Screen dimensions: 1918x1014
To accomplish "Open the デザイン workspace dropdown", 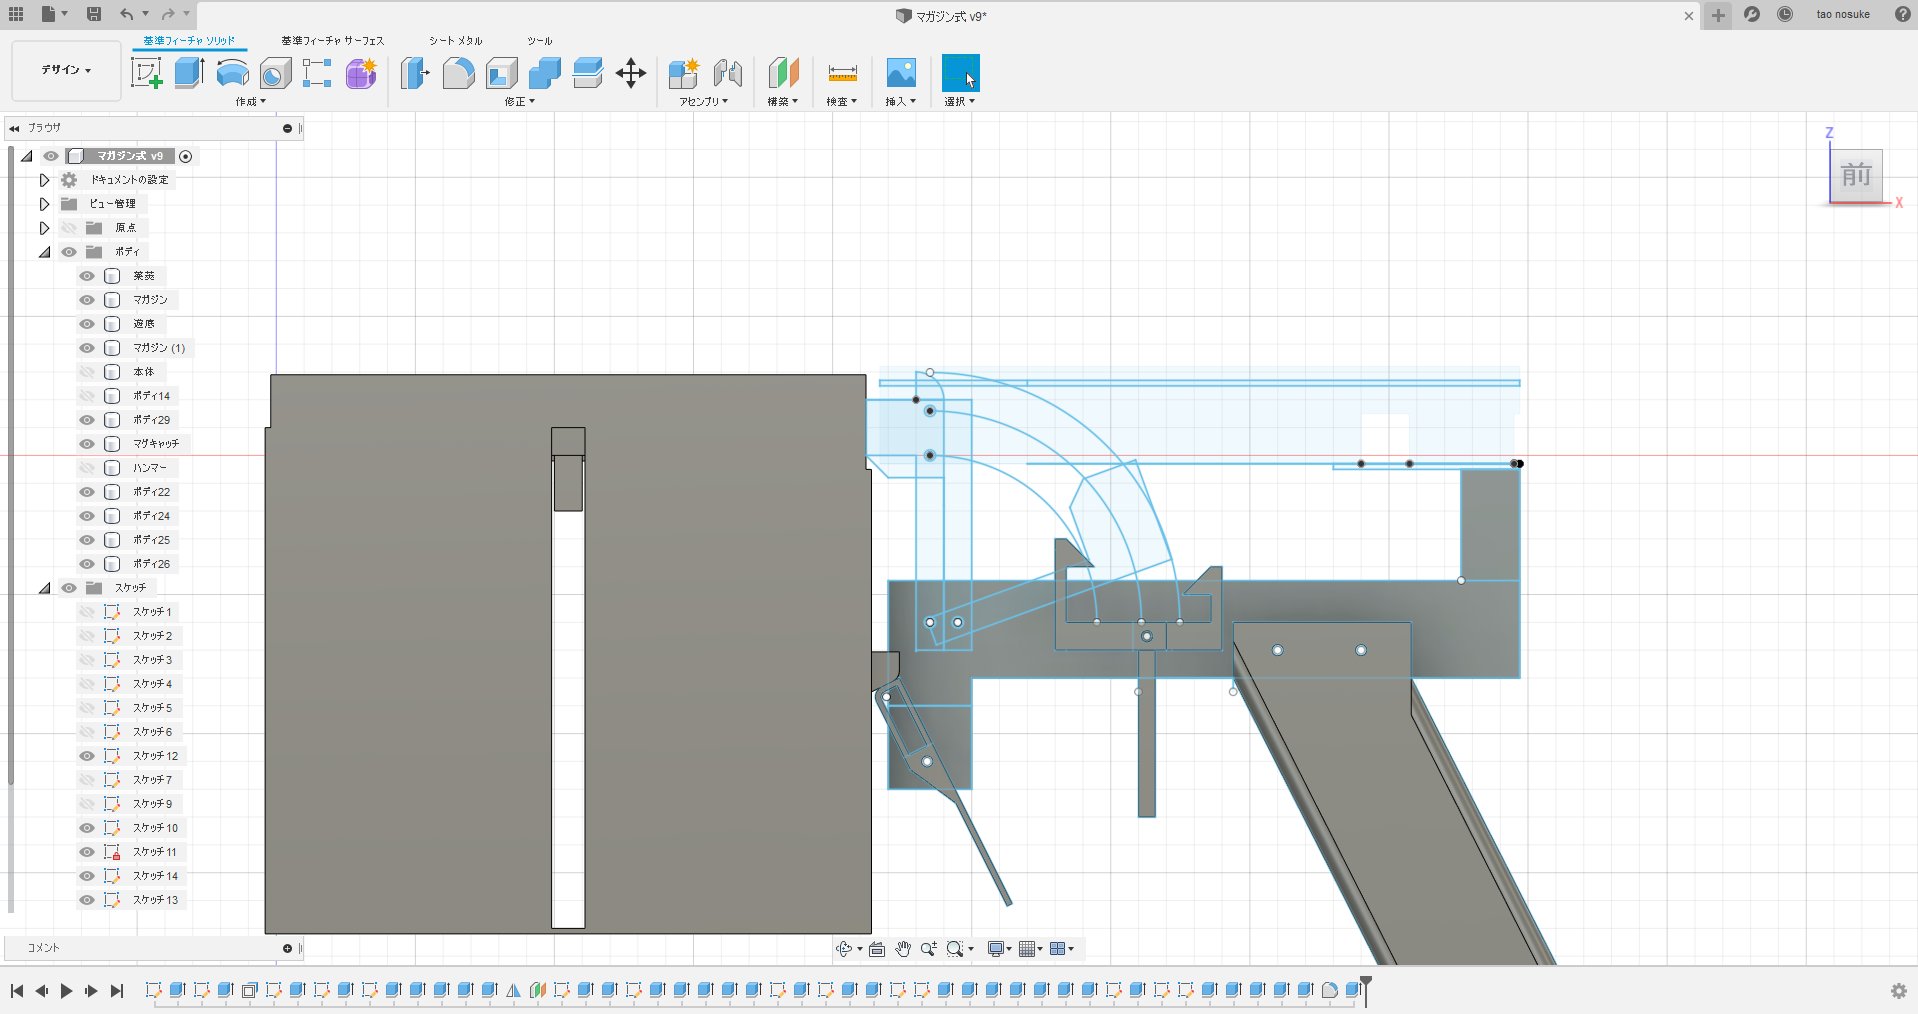I will pos(66,70).
